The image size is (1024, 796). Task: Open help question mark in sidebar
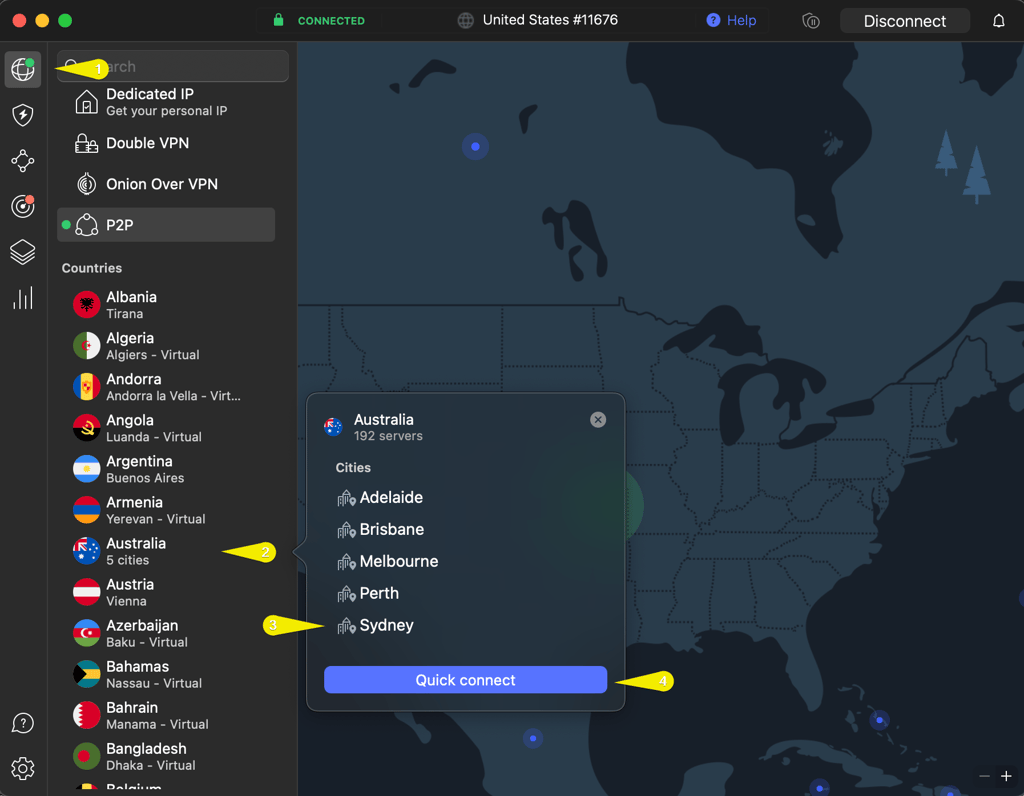click(x=23, y=723)
